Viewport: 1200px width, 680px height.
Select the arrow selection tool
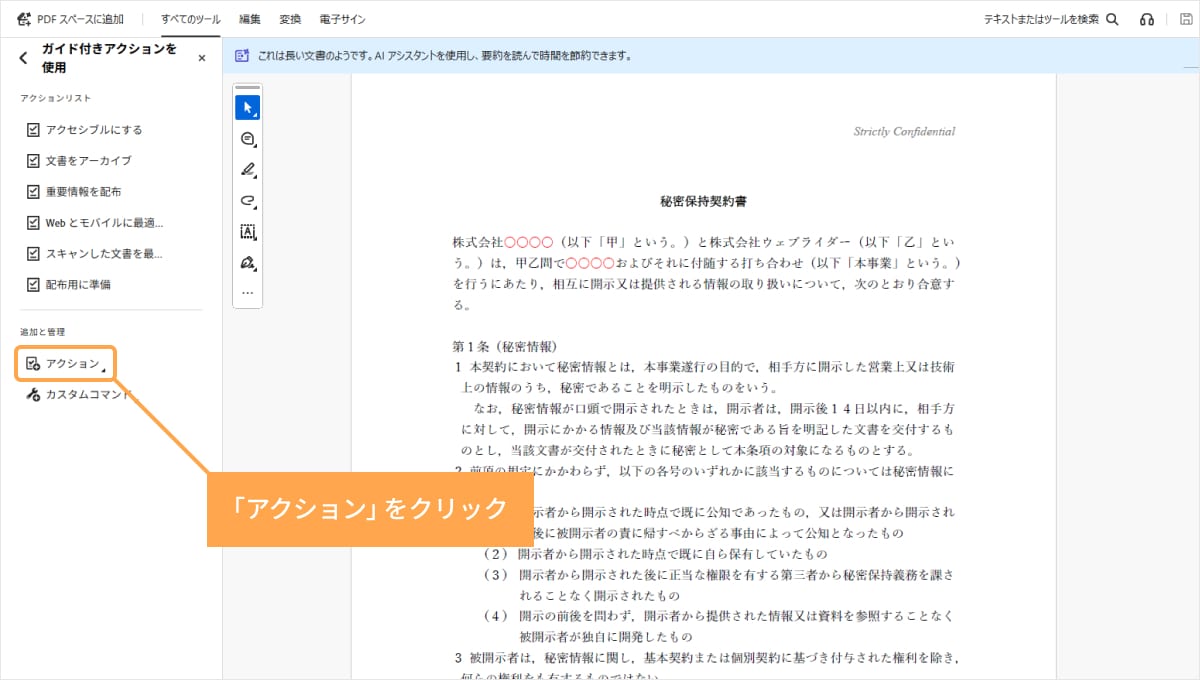(248, 108)
